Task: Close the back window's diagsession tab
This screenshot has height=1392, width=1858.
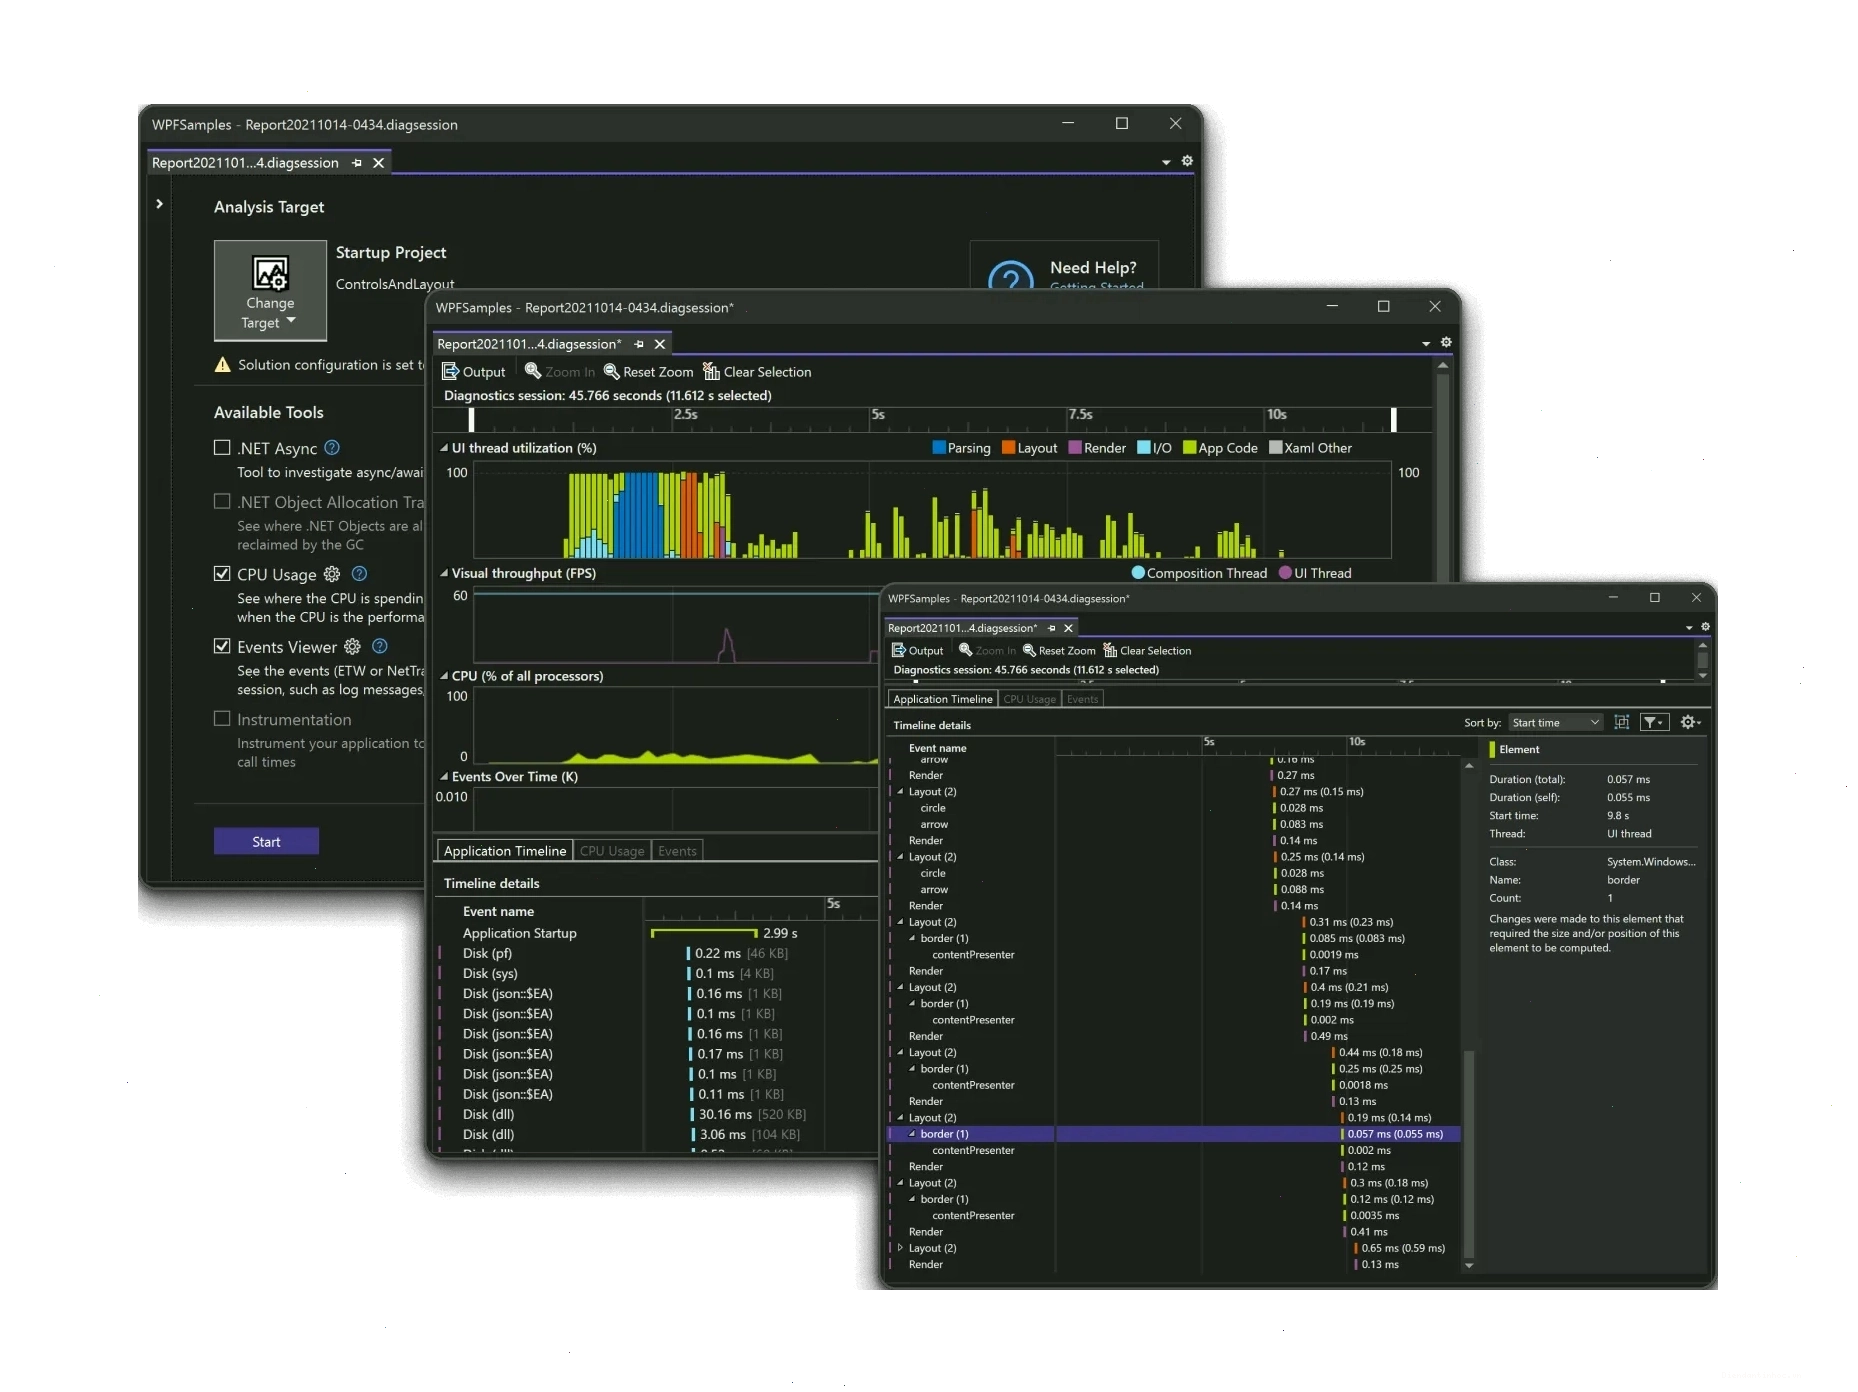Action: (x=378, y=163)
